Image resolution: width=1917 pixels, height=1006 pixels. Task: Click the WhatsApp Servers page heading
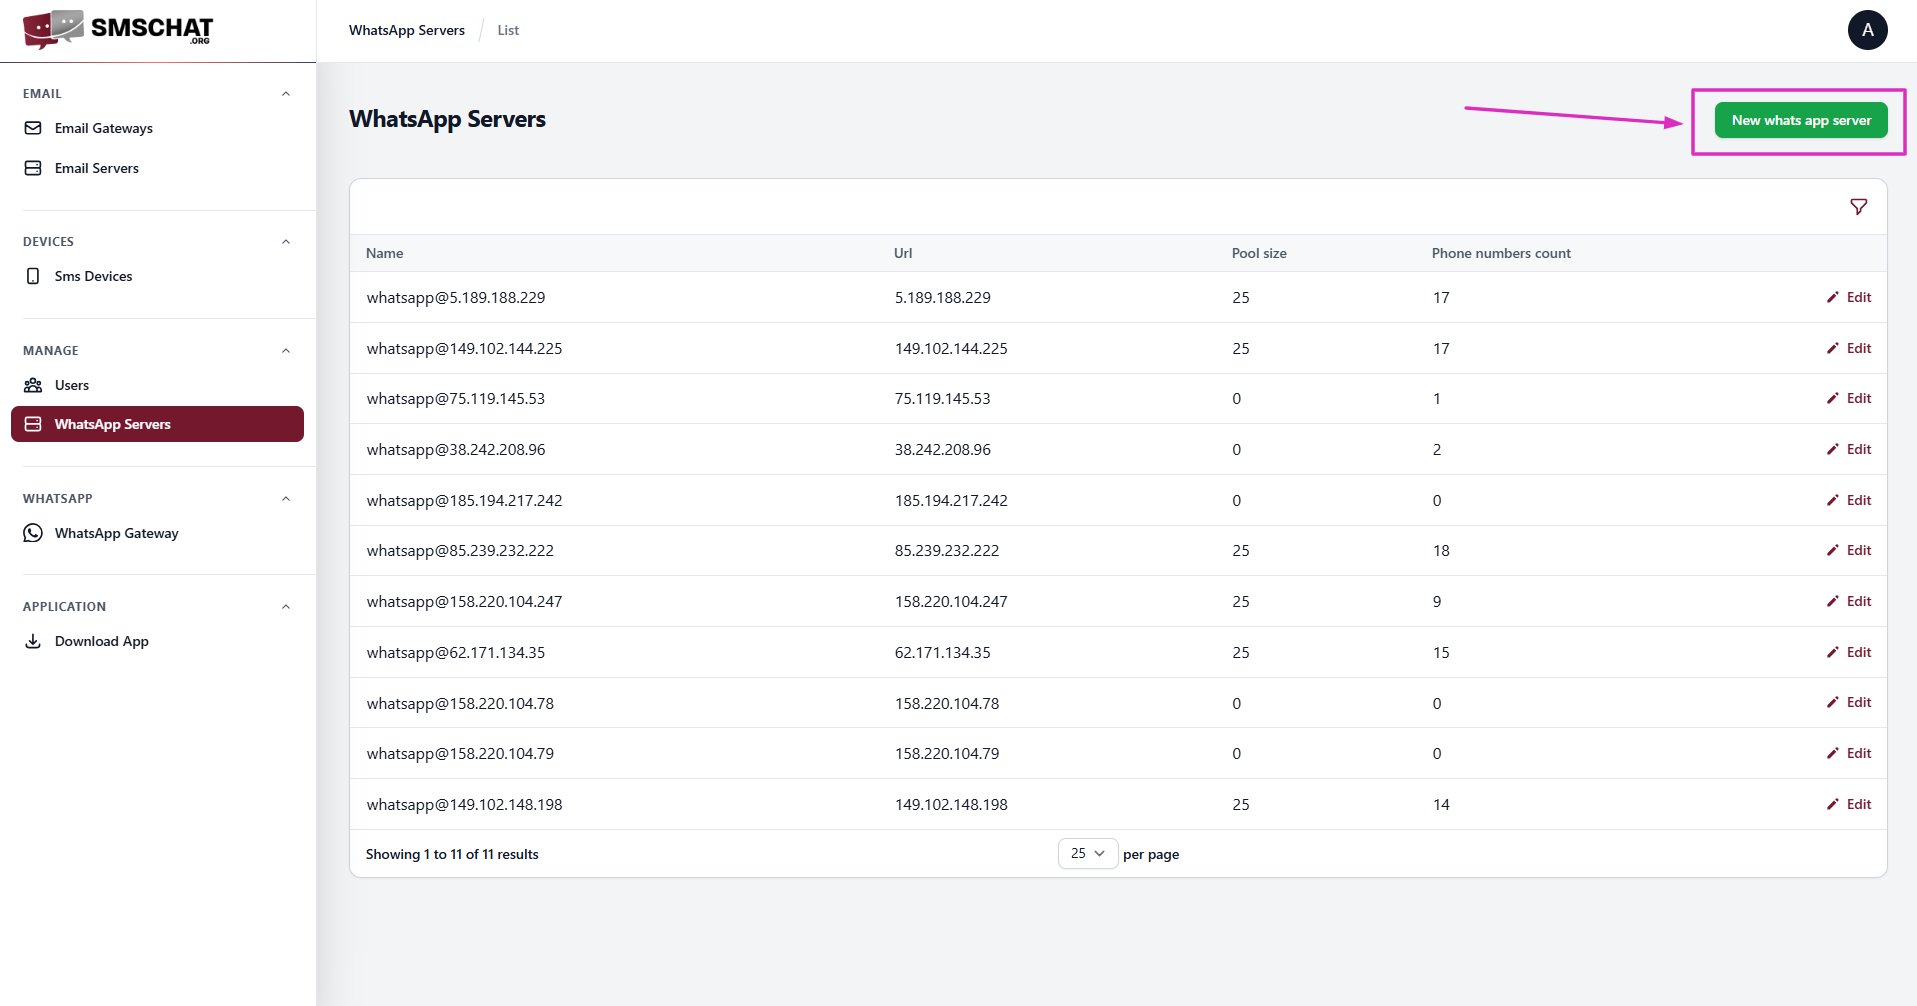tap(447, 119)
